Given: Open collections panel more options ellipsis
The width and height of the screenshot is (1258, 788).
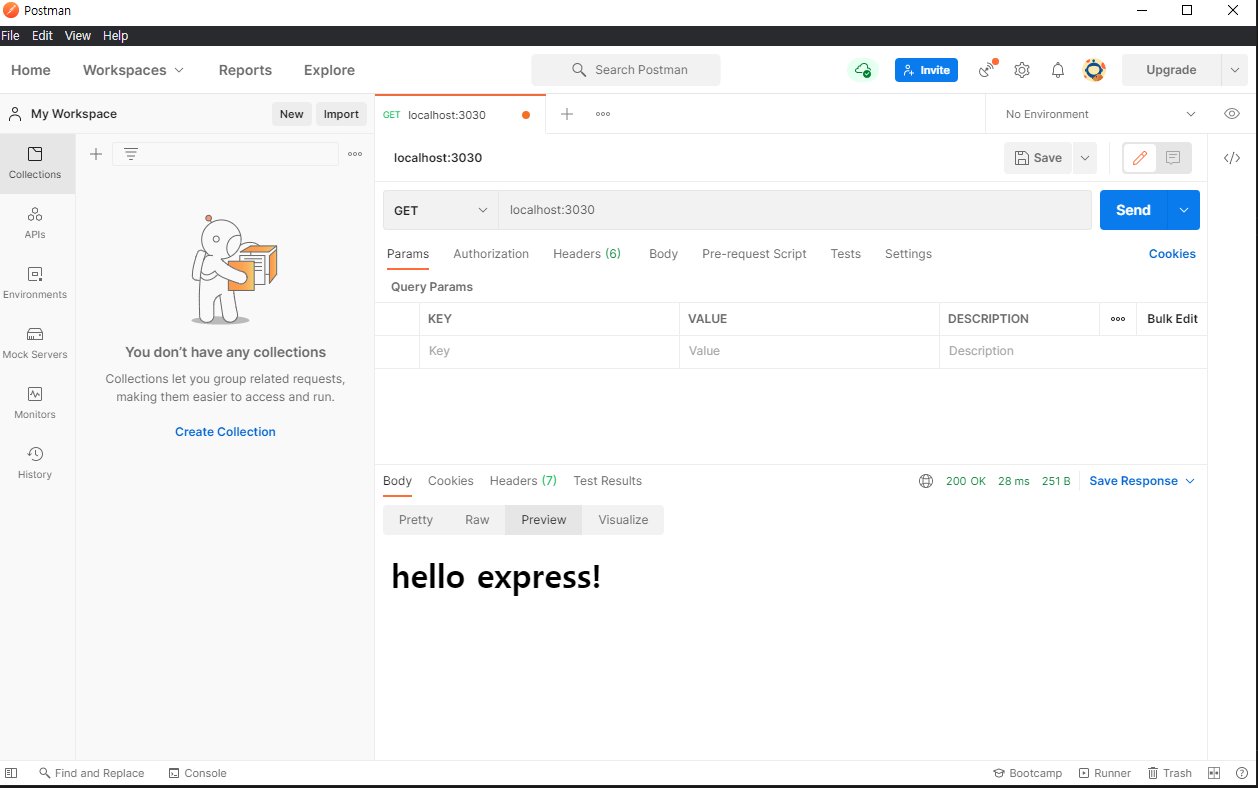Looking at the screenshot, I should (355, 154).
